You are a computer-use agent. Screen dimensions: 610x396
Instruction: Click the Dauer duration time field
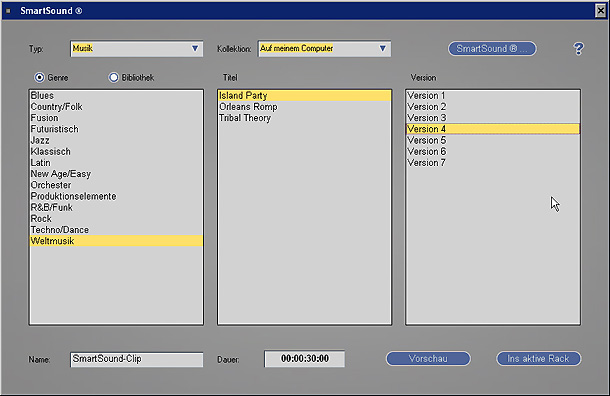[x=305, y=359]
